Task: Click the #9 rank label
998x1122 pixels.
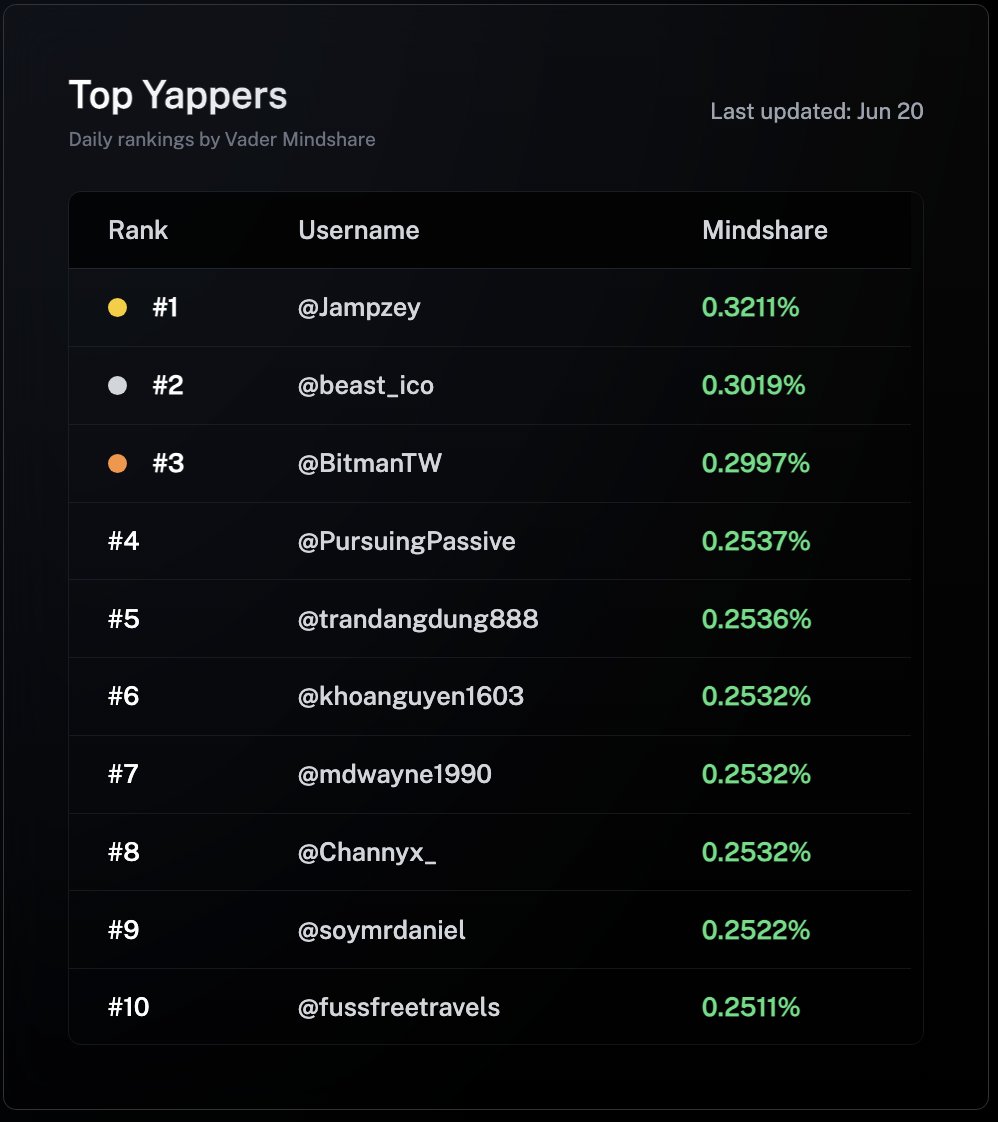Action: [x=123, y=930]
